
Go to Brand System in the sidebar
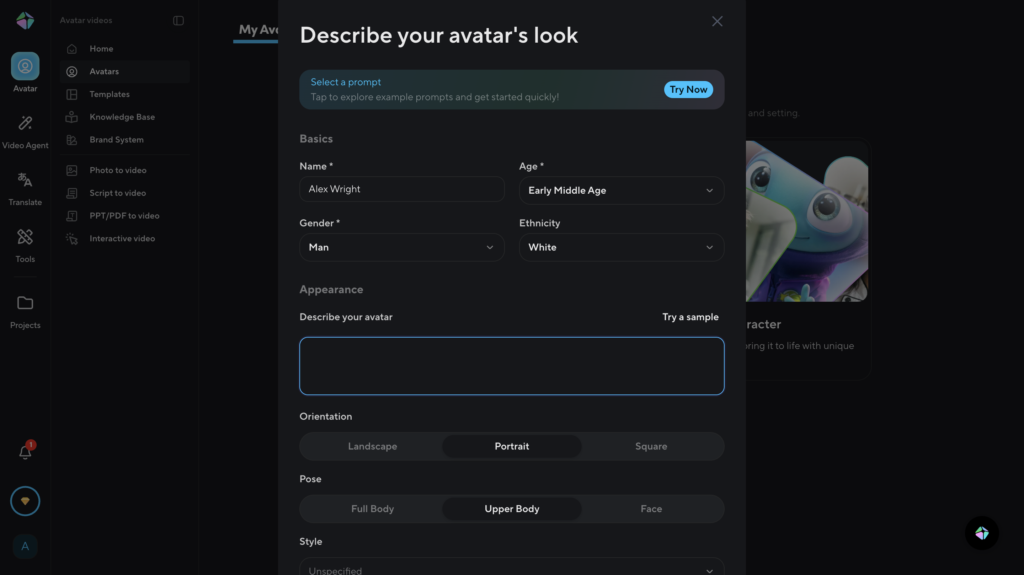(x=125, y=140)
